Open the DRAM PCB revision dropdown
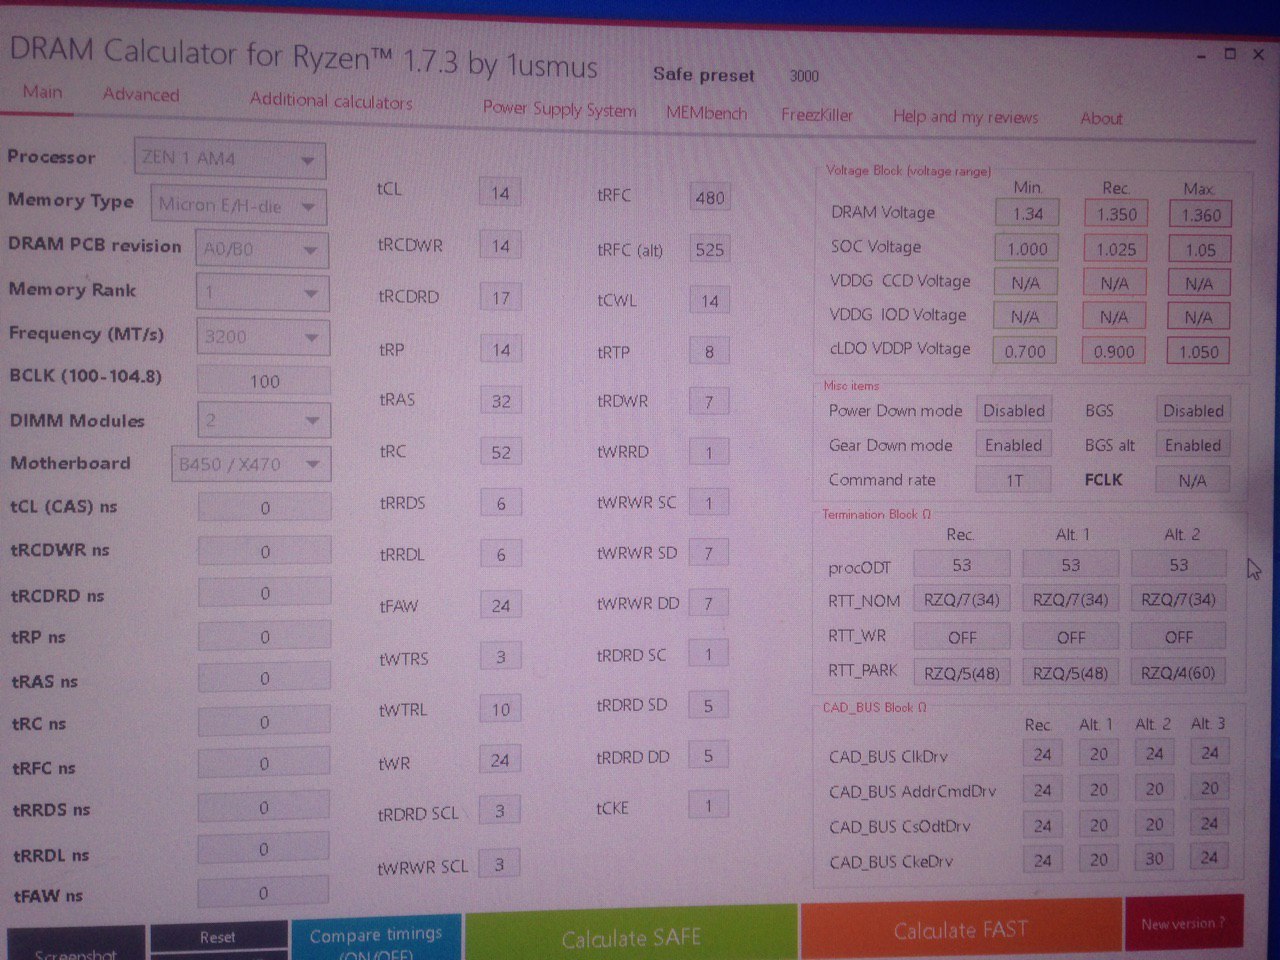This screenshot has width=1280, height=960. tap(262, 248)
